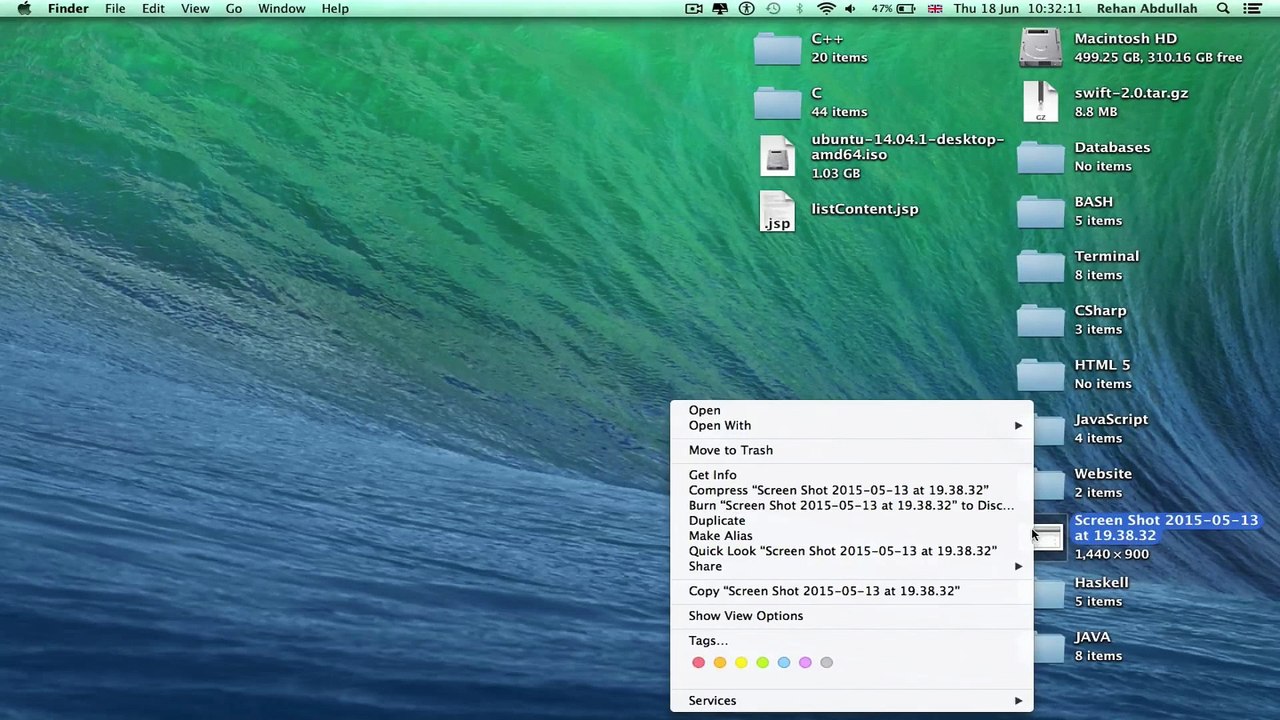Open the File menu
This screenshot has height=720, width=1280.
[x=115, y=9]
